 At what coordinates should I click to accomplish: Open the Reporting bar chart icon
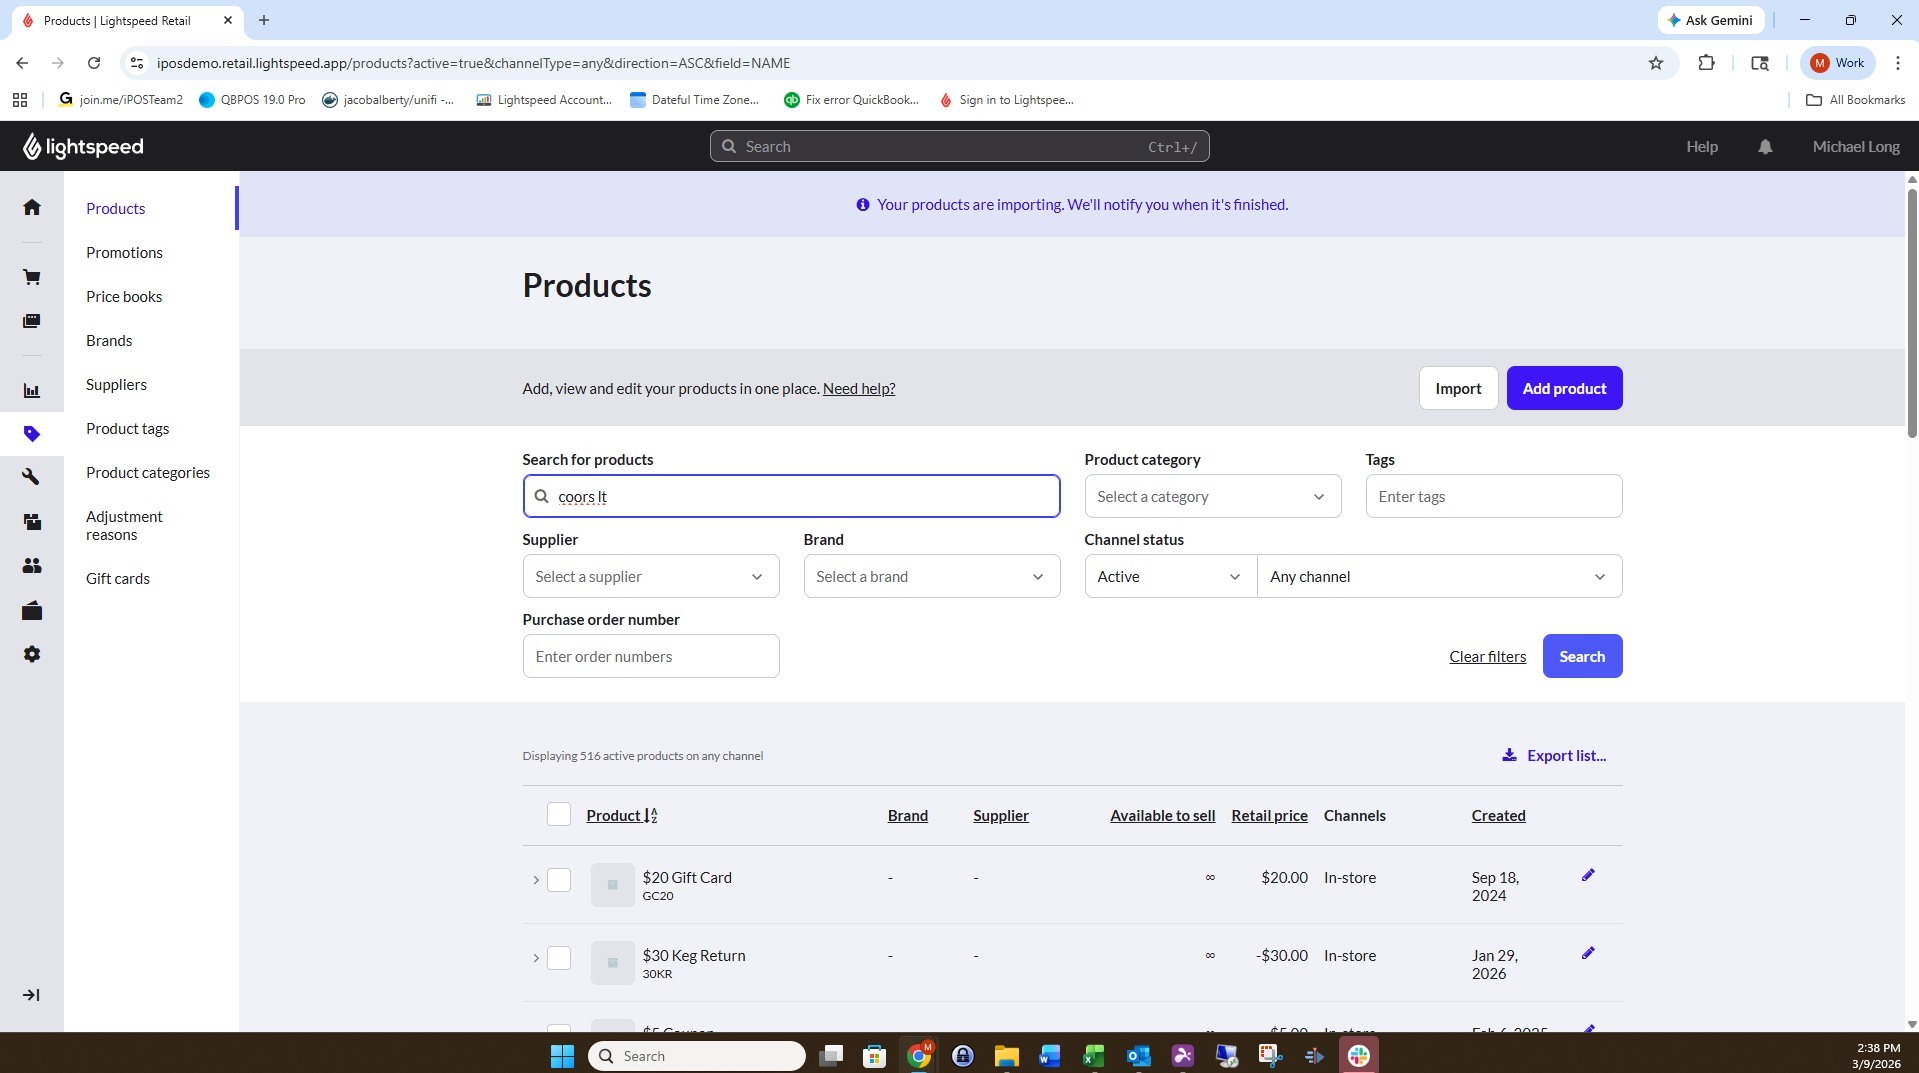[32, 391]
